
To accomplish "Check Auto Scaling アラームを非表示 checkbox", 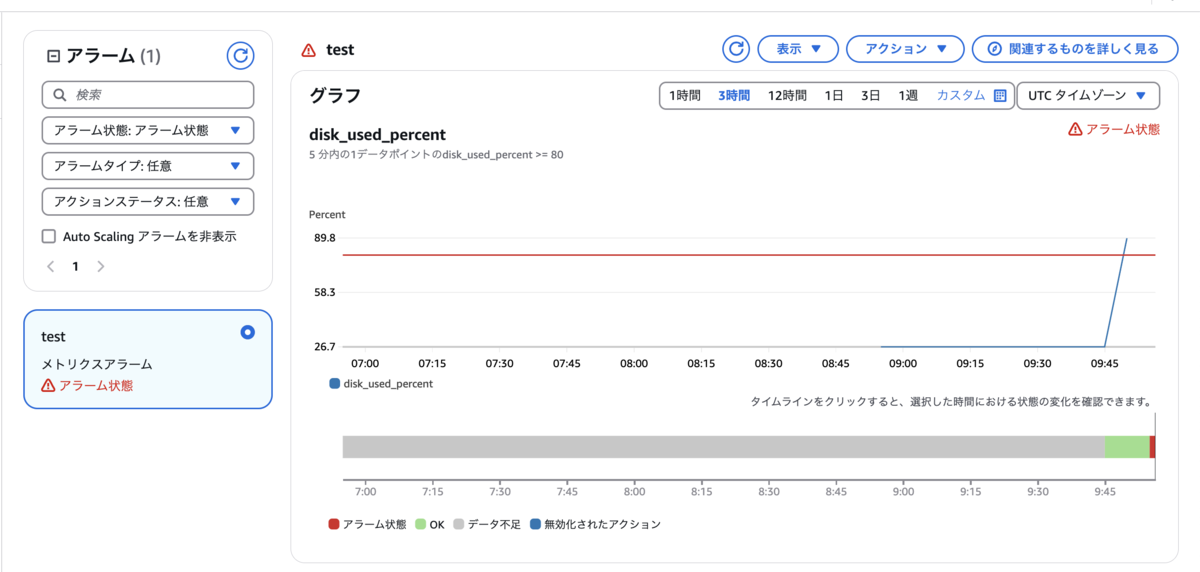I will pos(48,237).
